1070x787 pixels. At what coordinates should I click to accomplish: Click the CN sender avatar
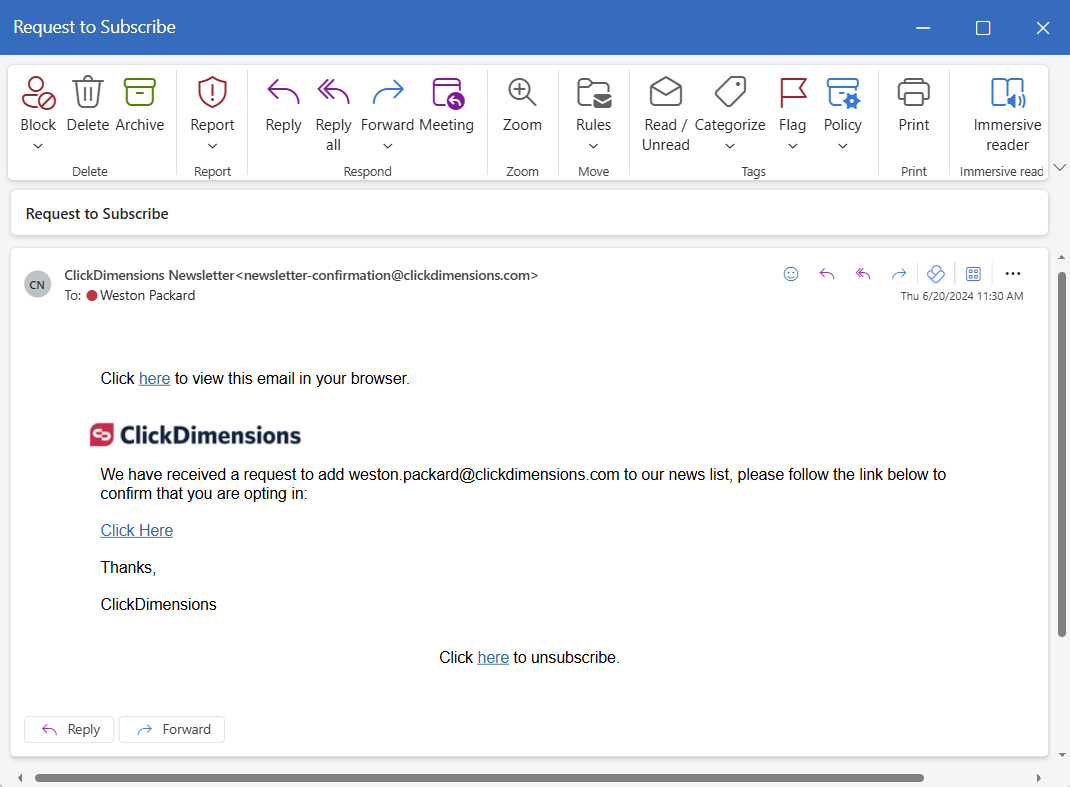(38, 285)
